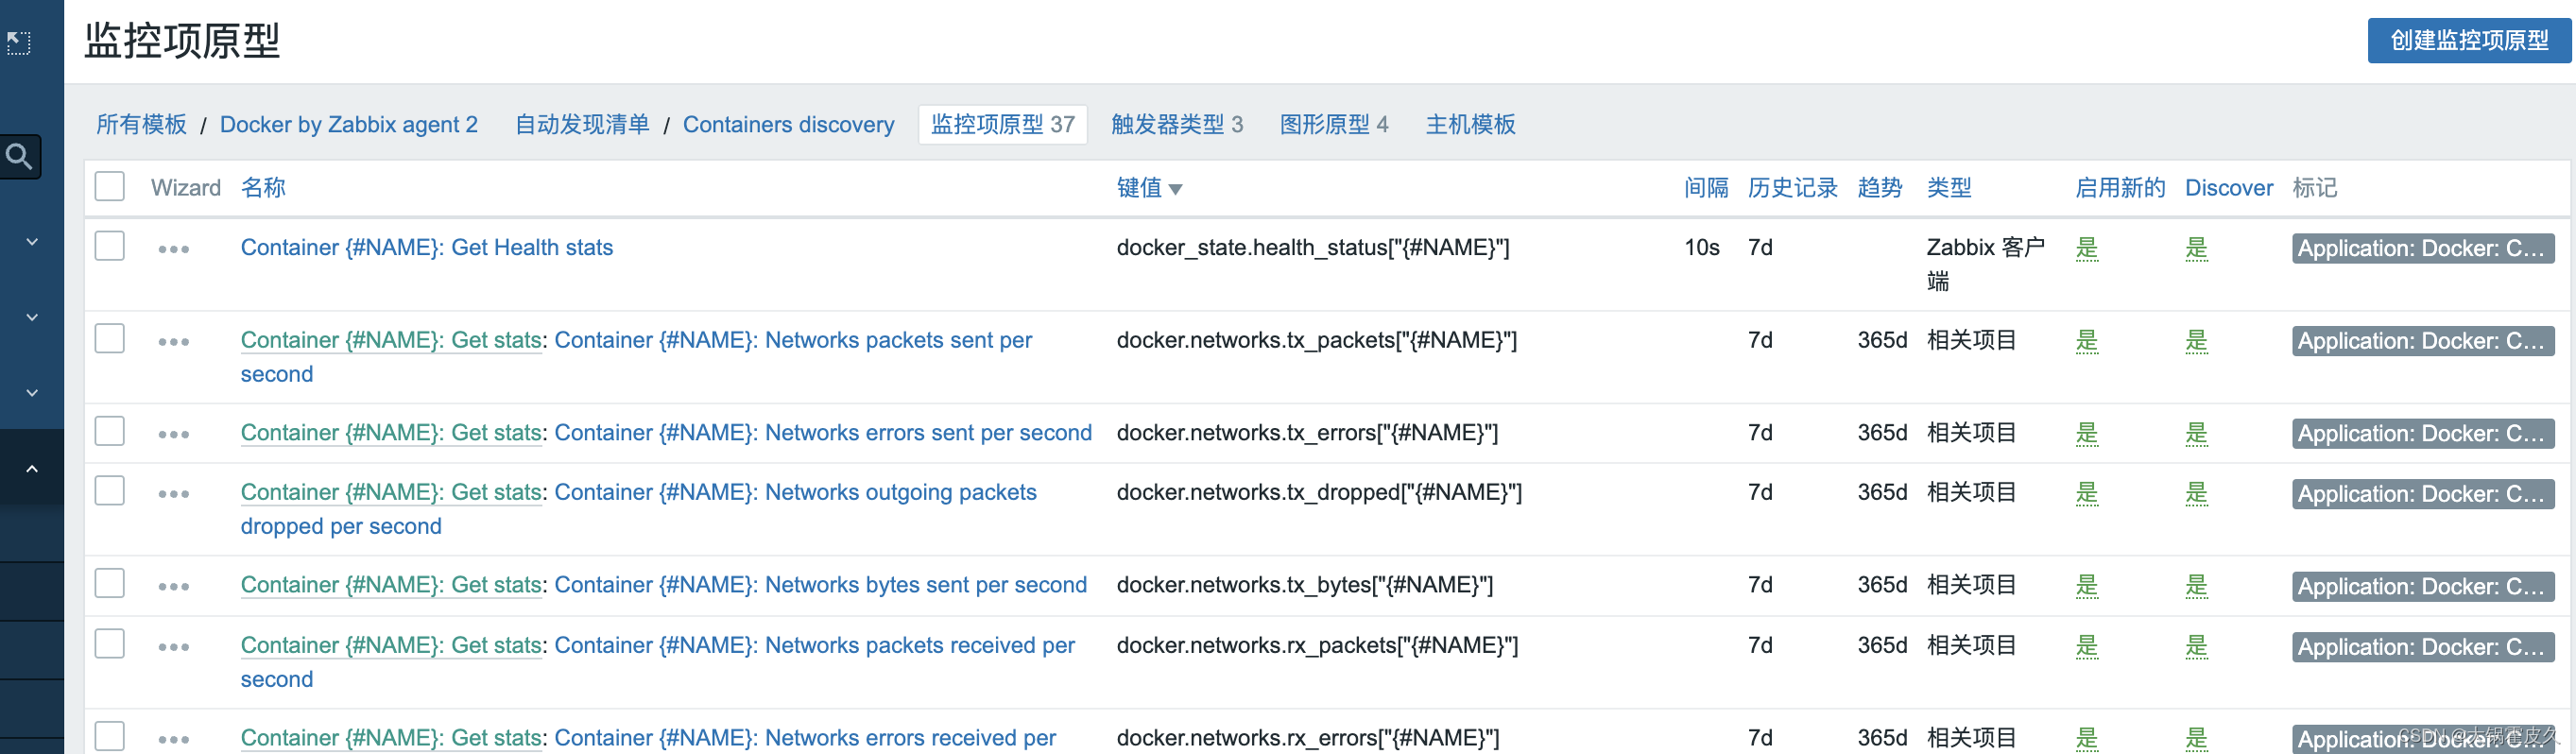Open wizard dots for rx_errors row

(x=174, y=740)
